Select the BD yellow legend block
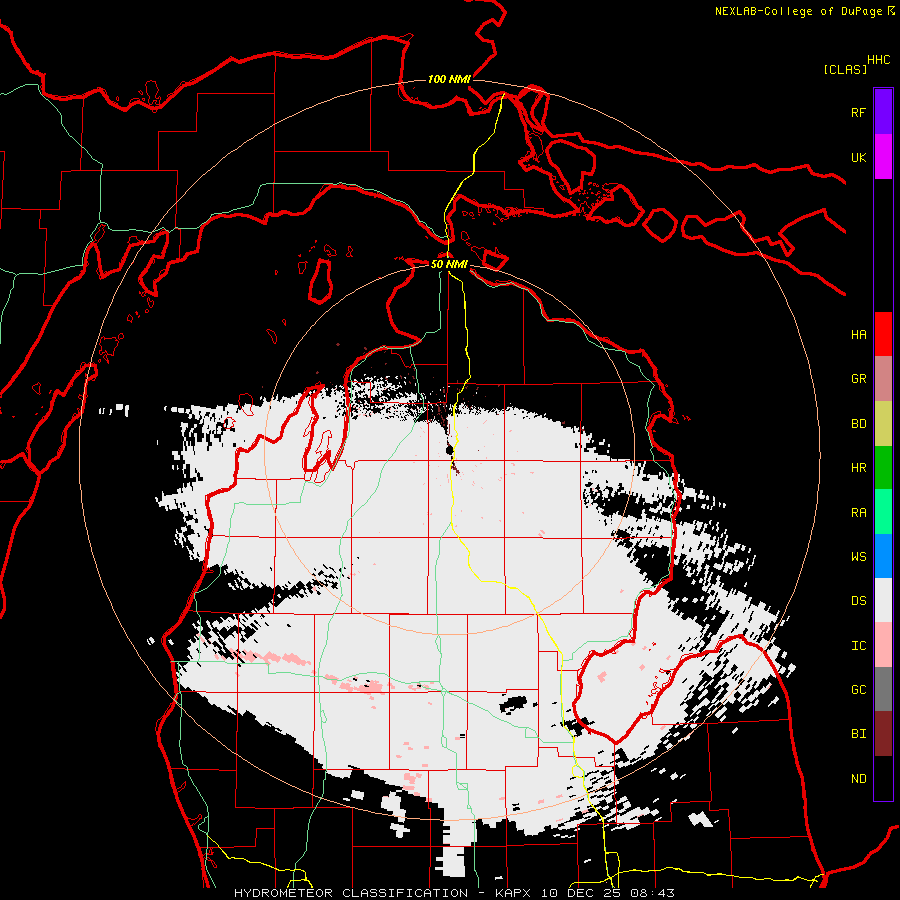 pyautogui.click(x=883, y=424)
